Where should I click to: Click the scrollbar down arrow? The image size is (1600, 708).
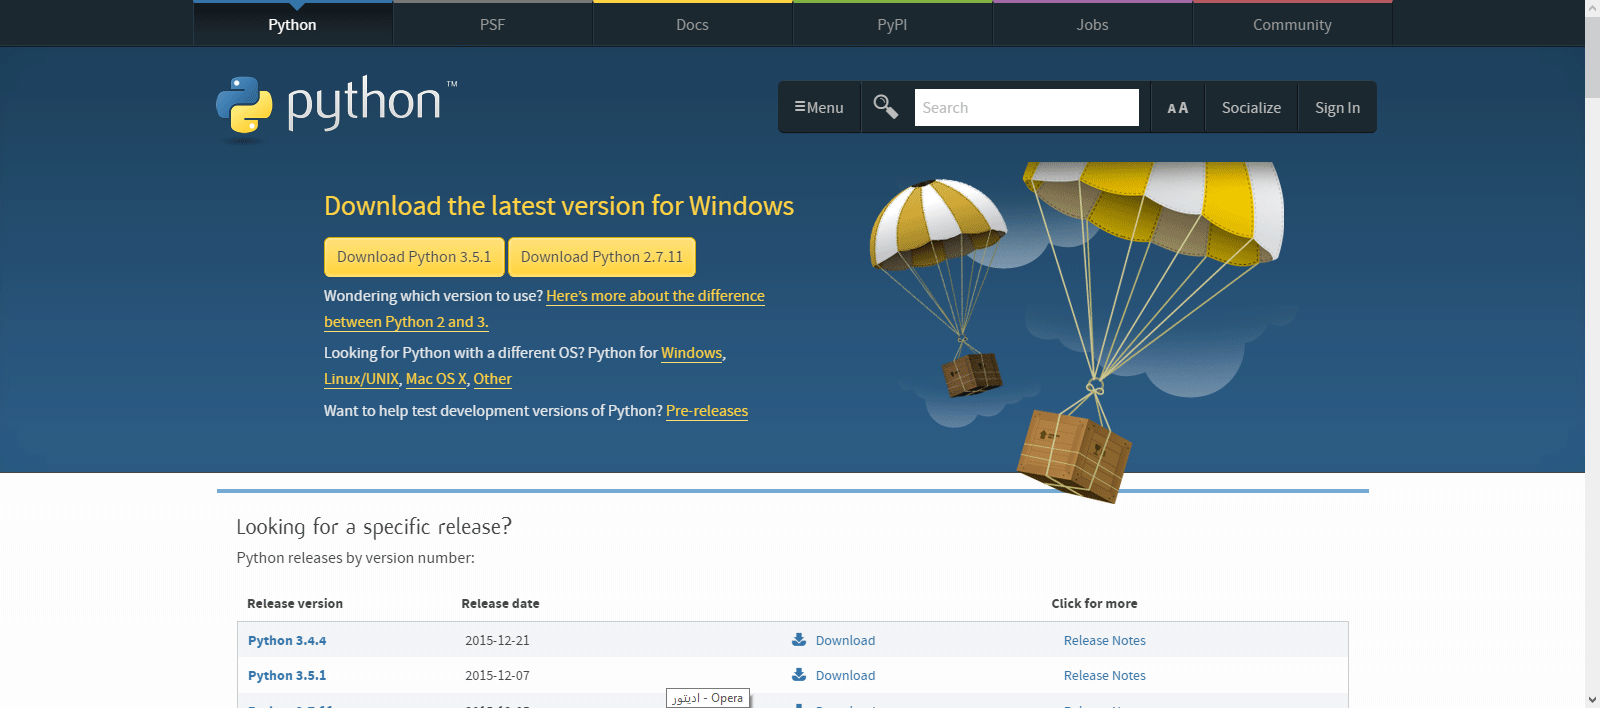coord(1592,700)
